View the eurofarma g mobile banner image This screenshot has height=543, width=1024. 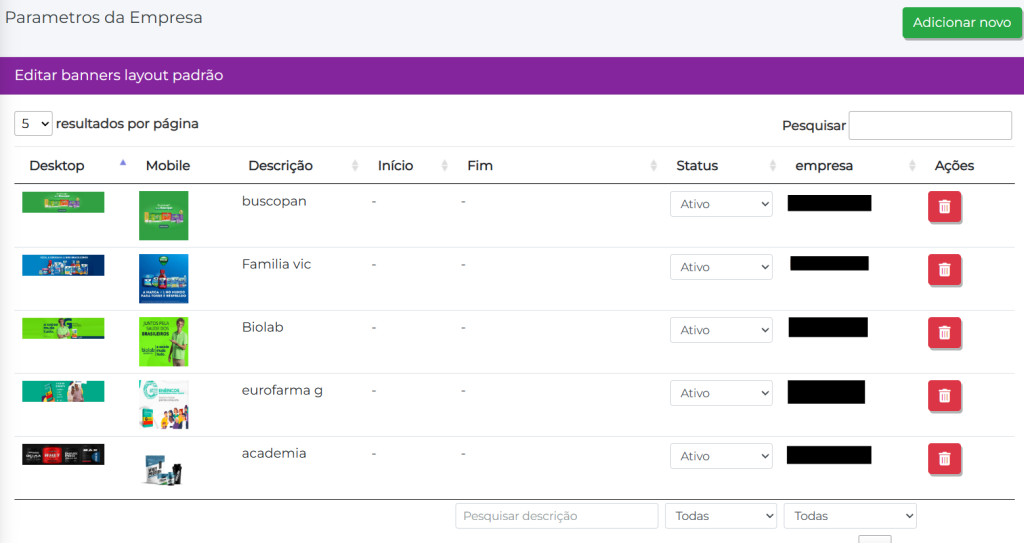click(x=163, y=404)
